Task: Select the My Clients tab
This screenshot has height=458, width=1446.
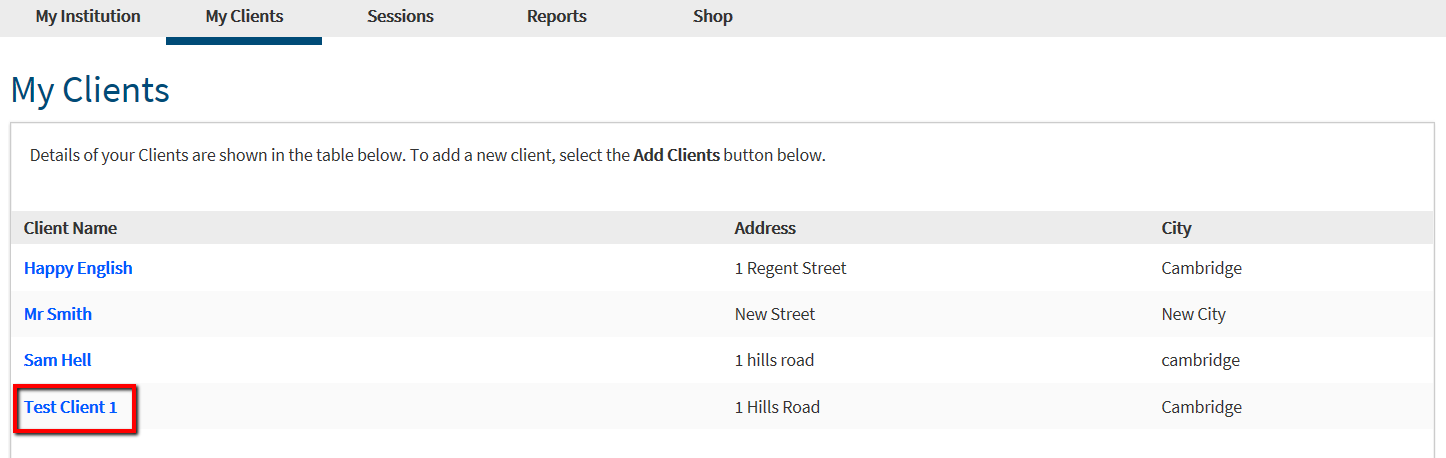Action: pos(244,16)
